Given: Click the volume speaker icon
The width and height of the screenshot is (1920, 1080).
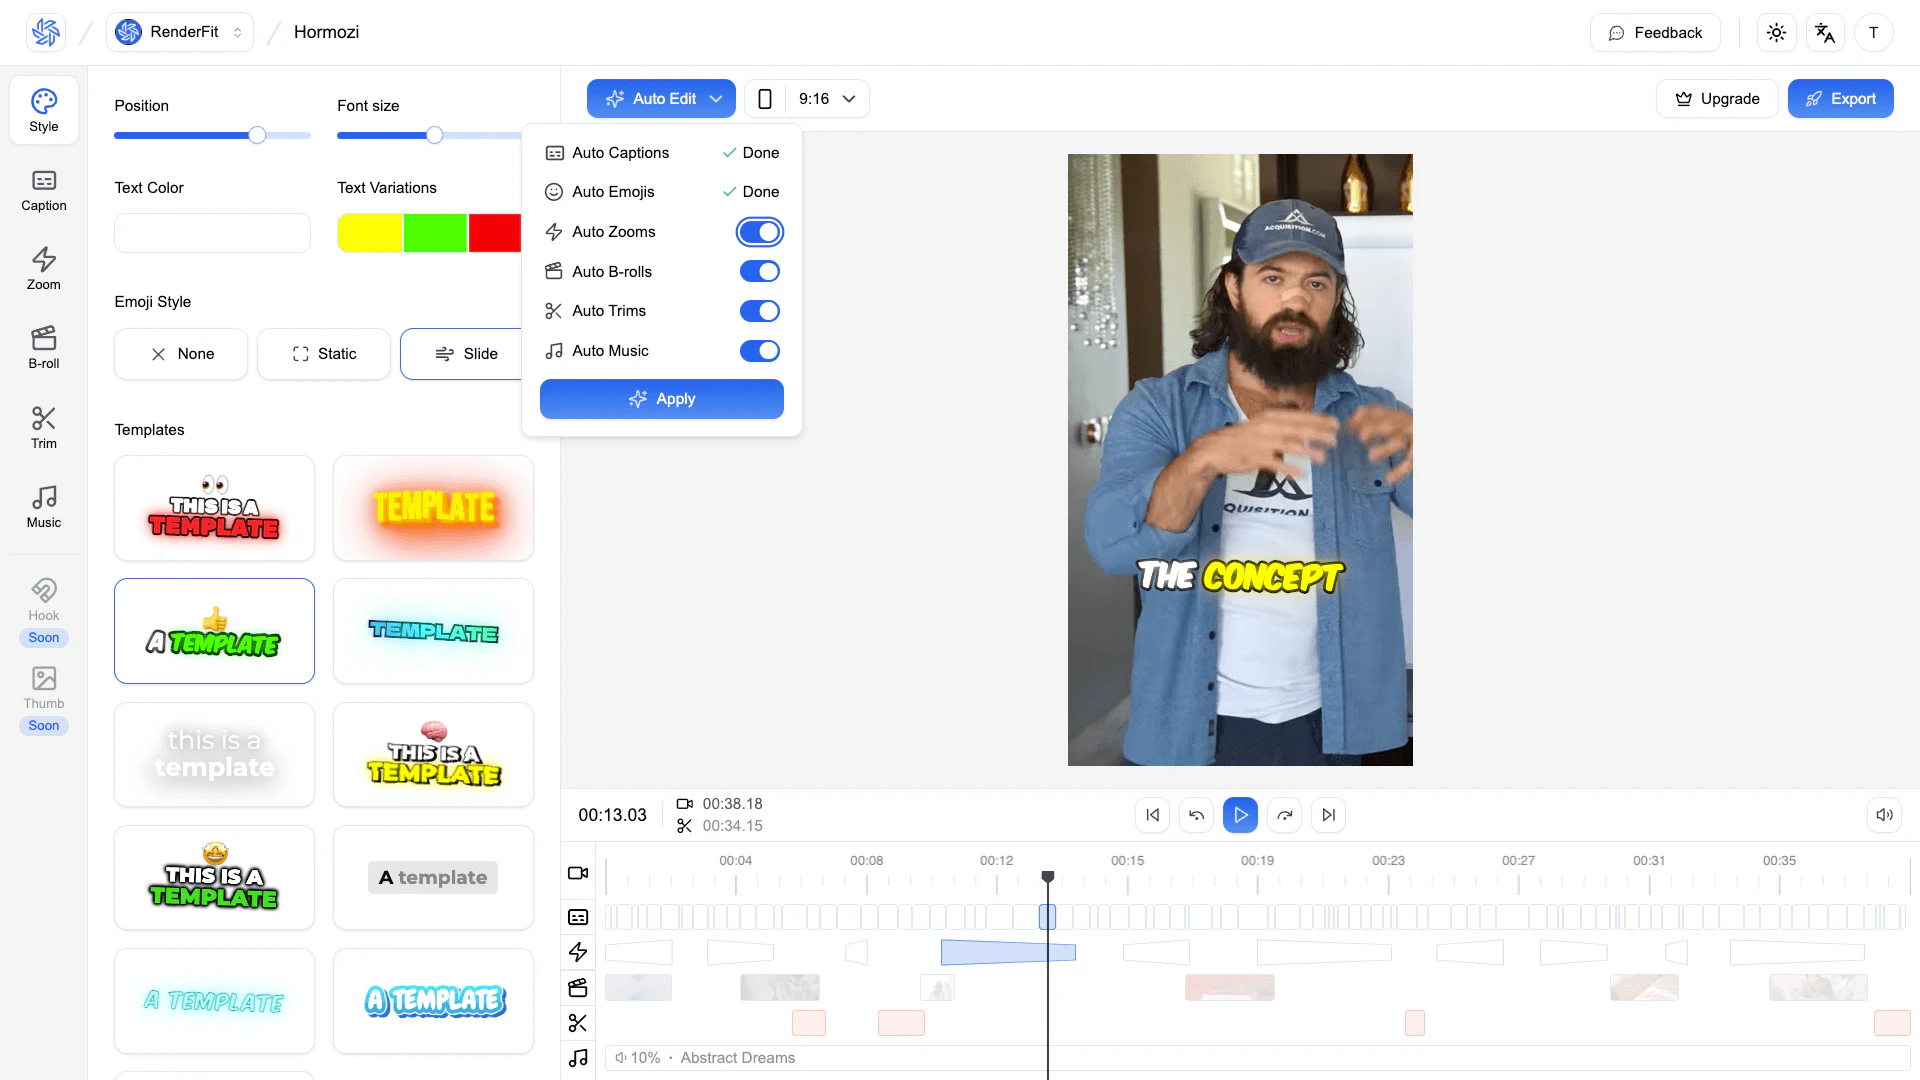Looking at the screenshot, I should coord(1884,815).
